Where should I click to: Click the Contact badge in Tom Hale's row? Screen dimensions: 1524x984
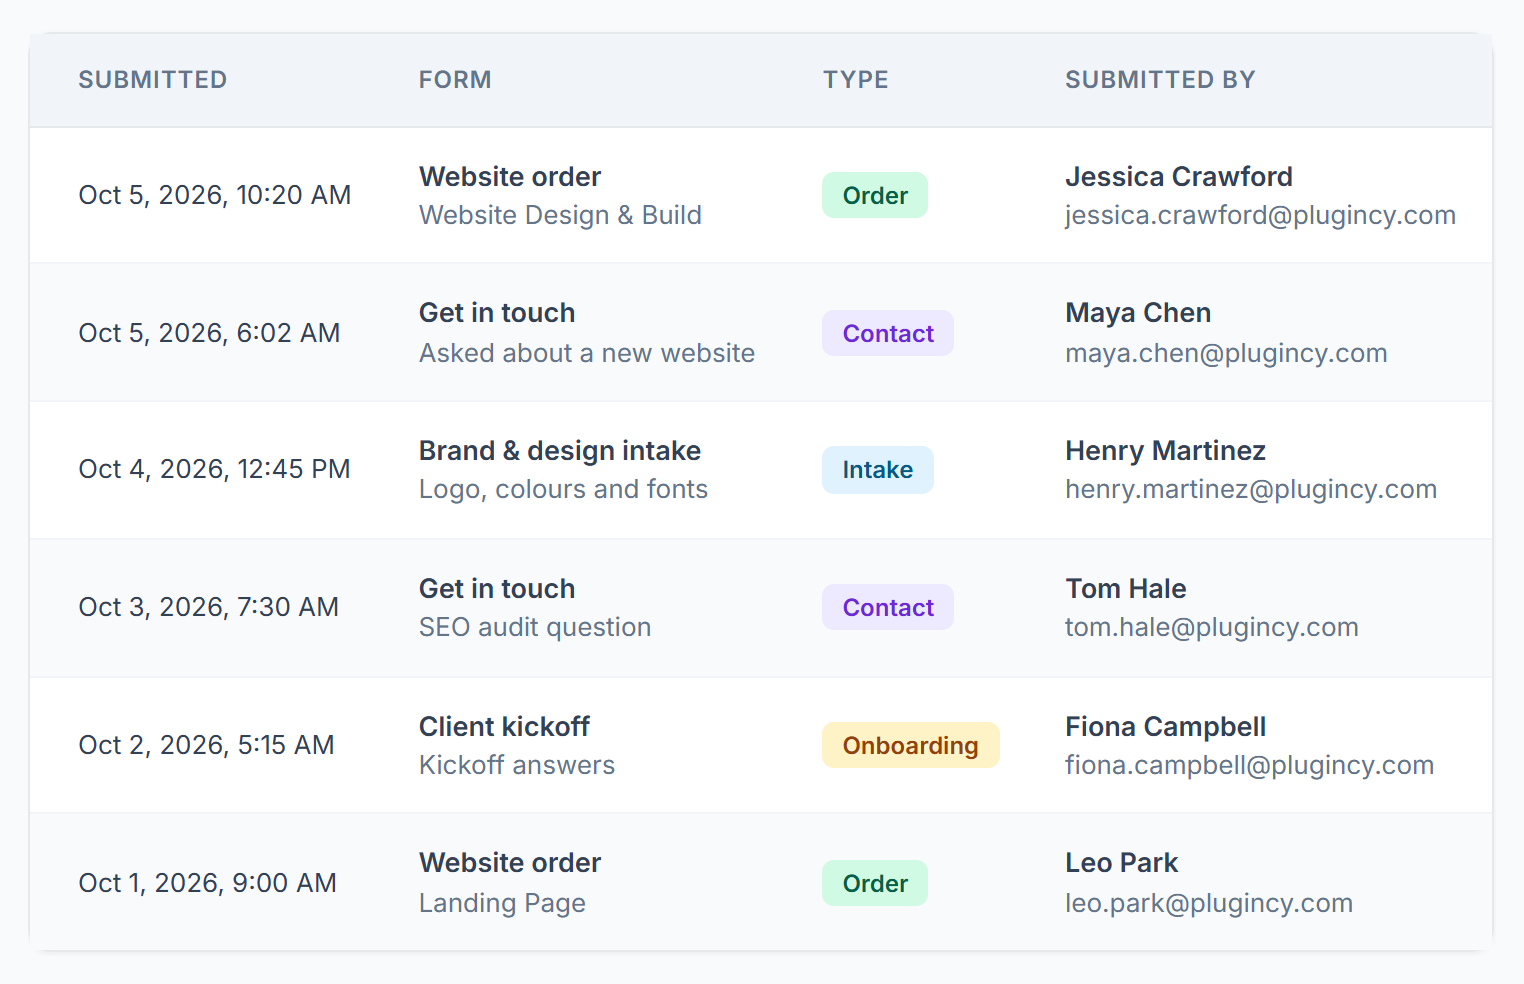pos(888,607)
